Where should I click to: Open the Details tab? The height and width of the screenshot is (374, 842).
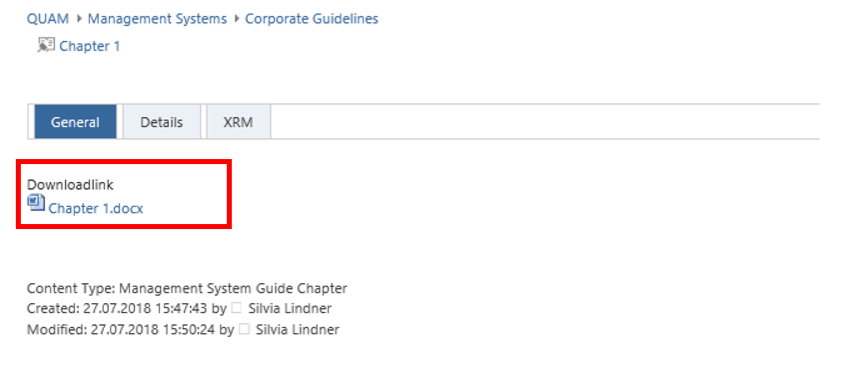pyautogui.click(x=162, y=122)
